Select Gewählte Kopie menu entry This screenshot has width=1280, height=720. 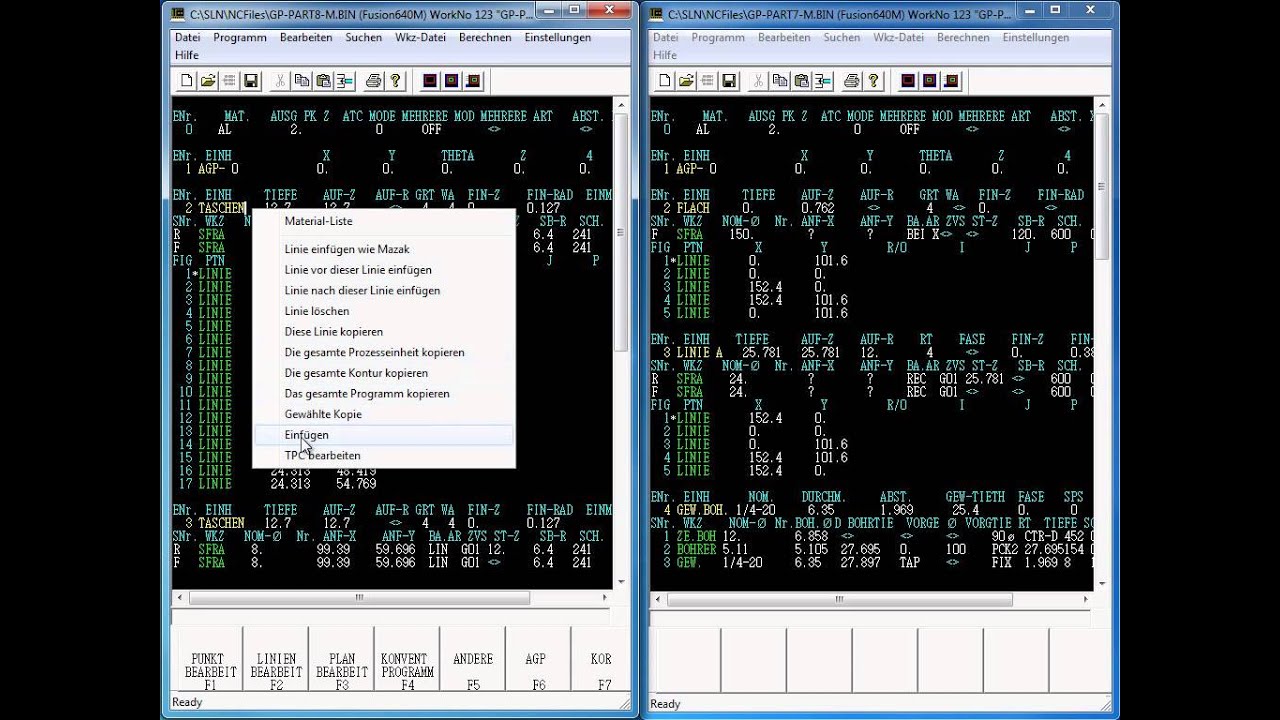pyautogui.click(x=384, y=414)
